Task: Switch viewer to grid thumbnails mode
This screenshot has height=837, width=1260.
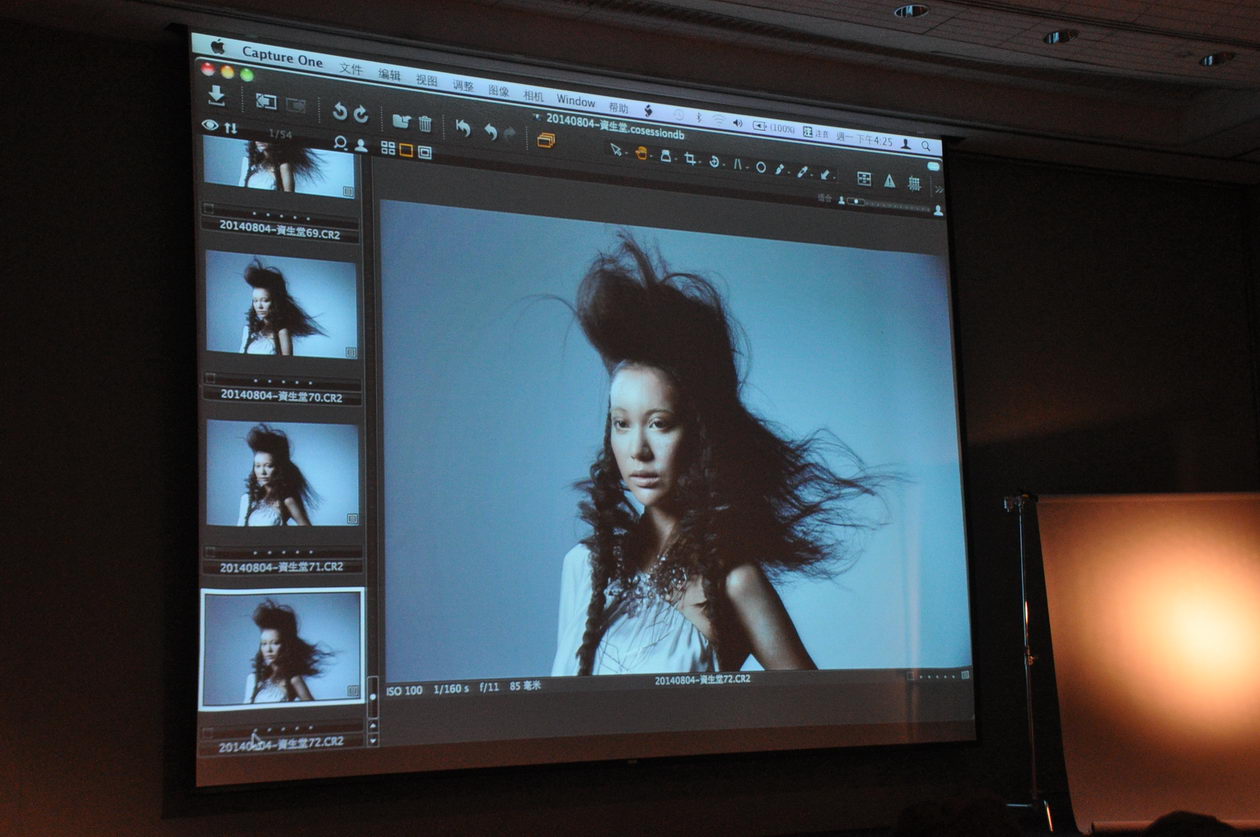Action: click(x=388, y=148)
